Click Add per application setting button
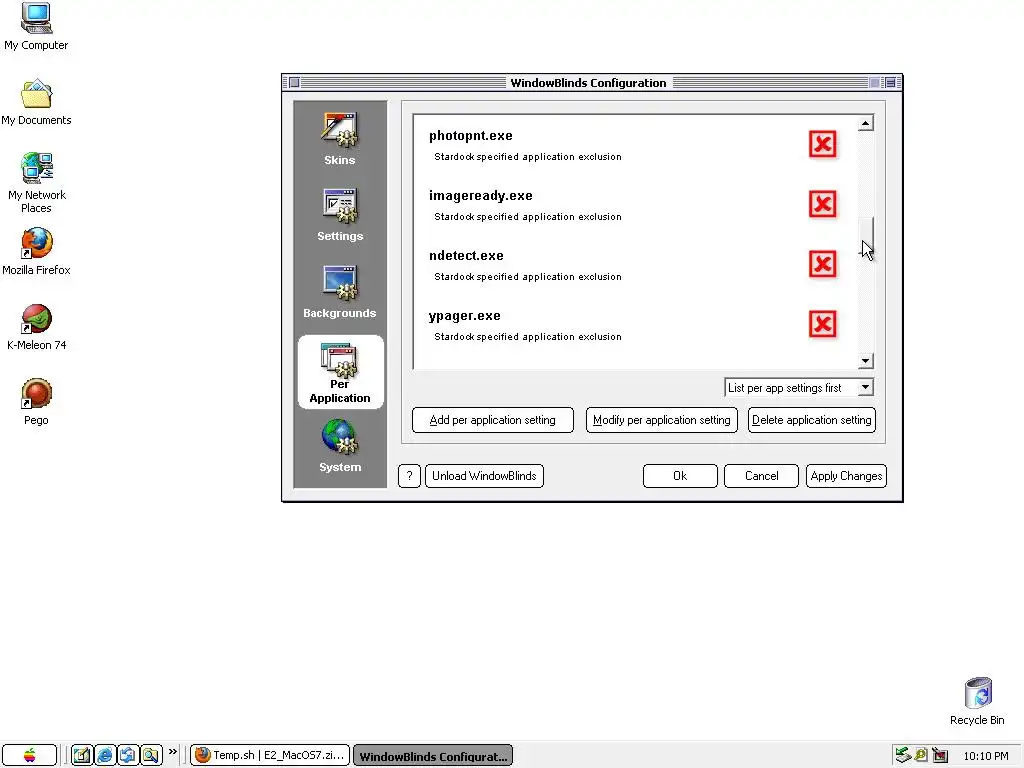The image size is (1024, 768). 493,420
